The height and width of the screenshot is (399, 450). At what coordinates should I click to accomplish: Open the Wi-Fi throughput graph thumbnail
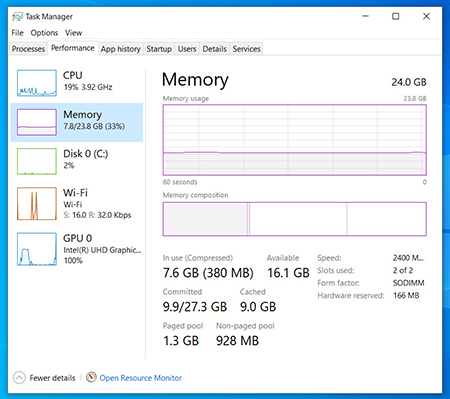click(37, 203)
